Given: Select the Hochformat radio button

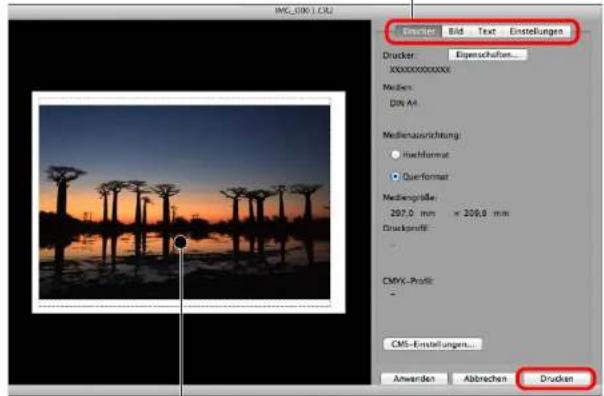Looking at the screenshot, I should (x=395, y=155).
